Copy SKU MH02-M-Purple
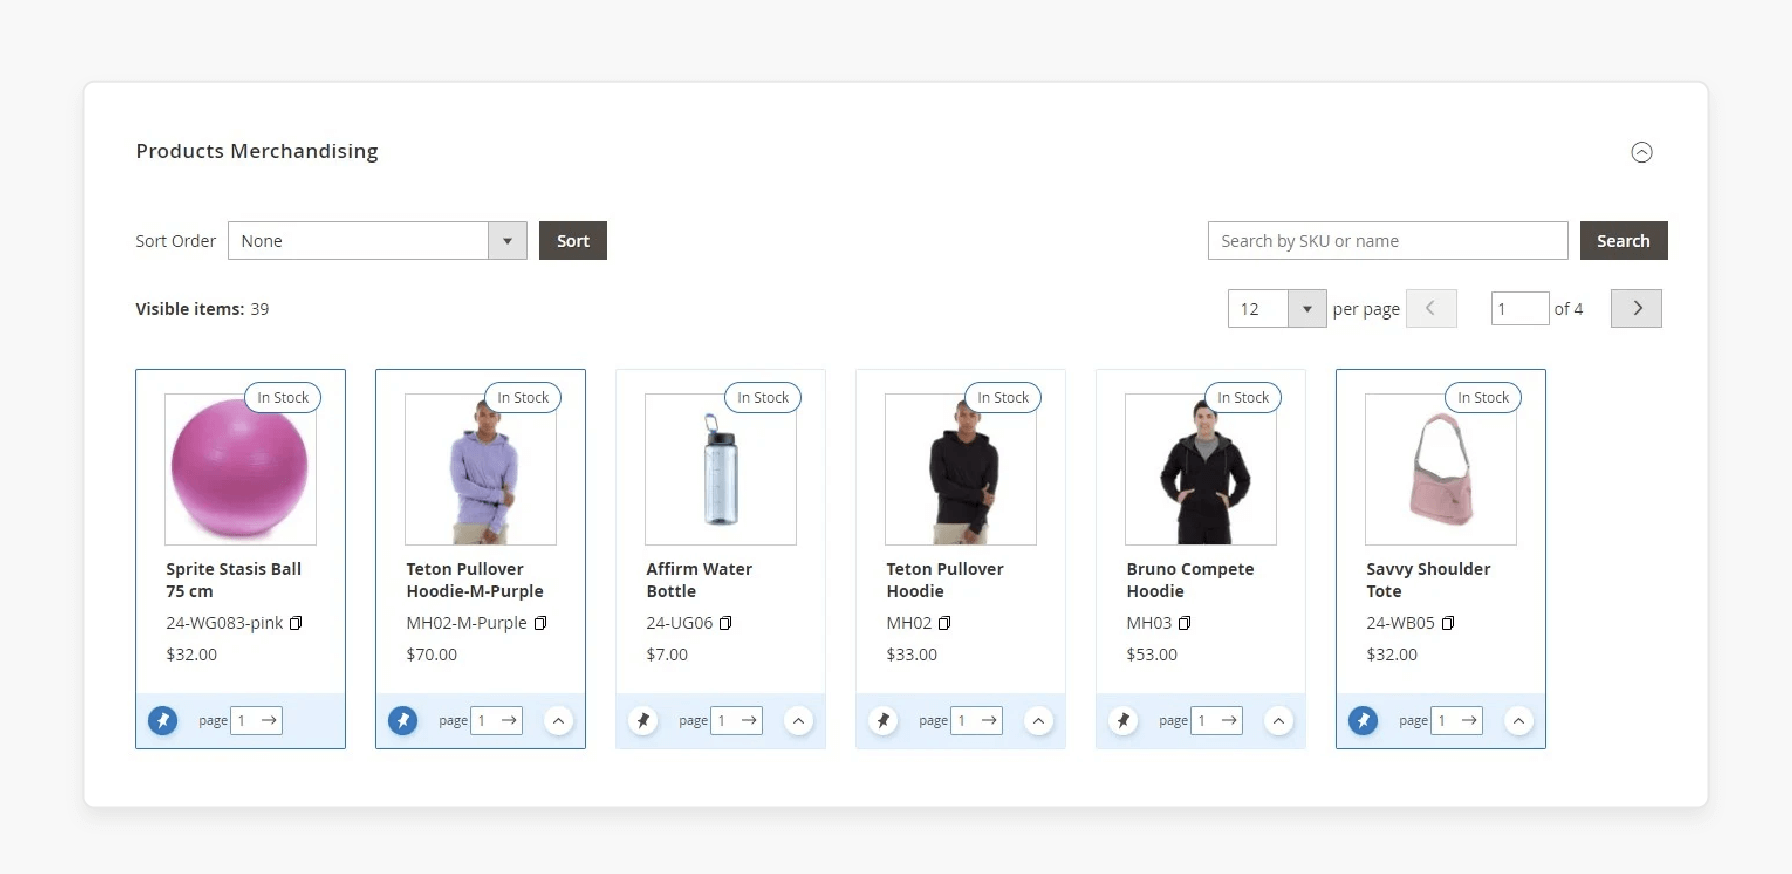The image size is (1792, 874). pos(540,623)
